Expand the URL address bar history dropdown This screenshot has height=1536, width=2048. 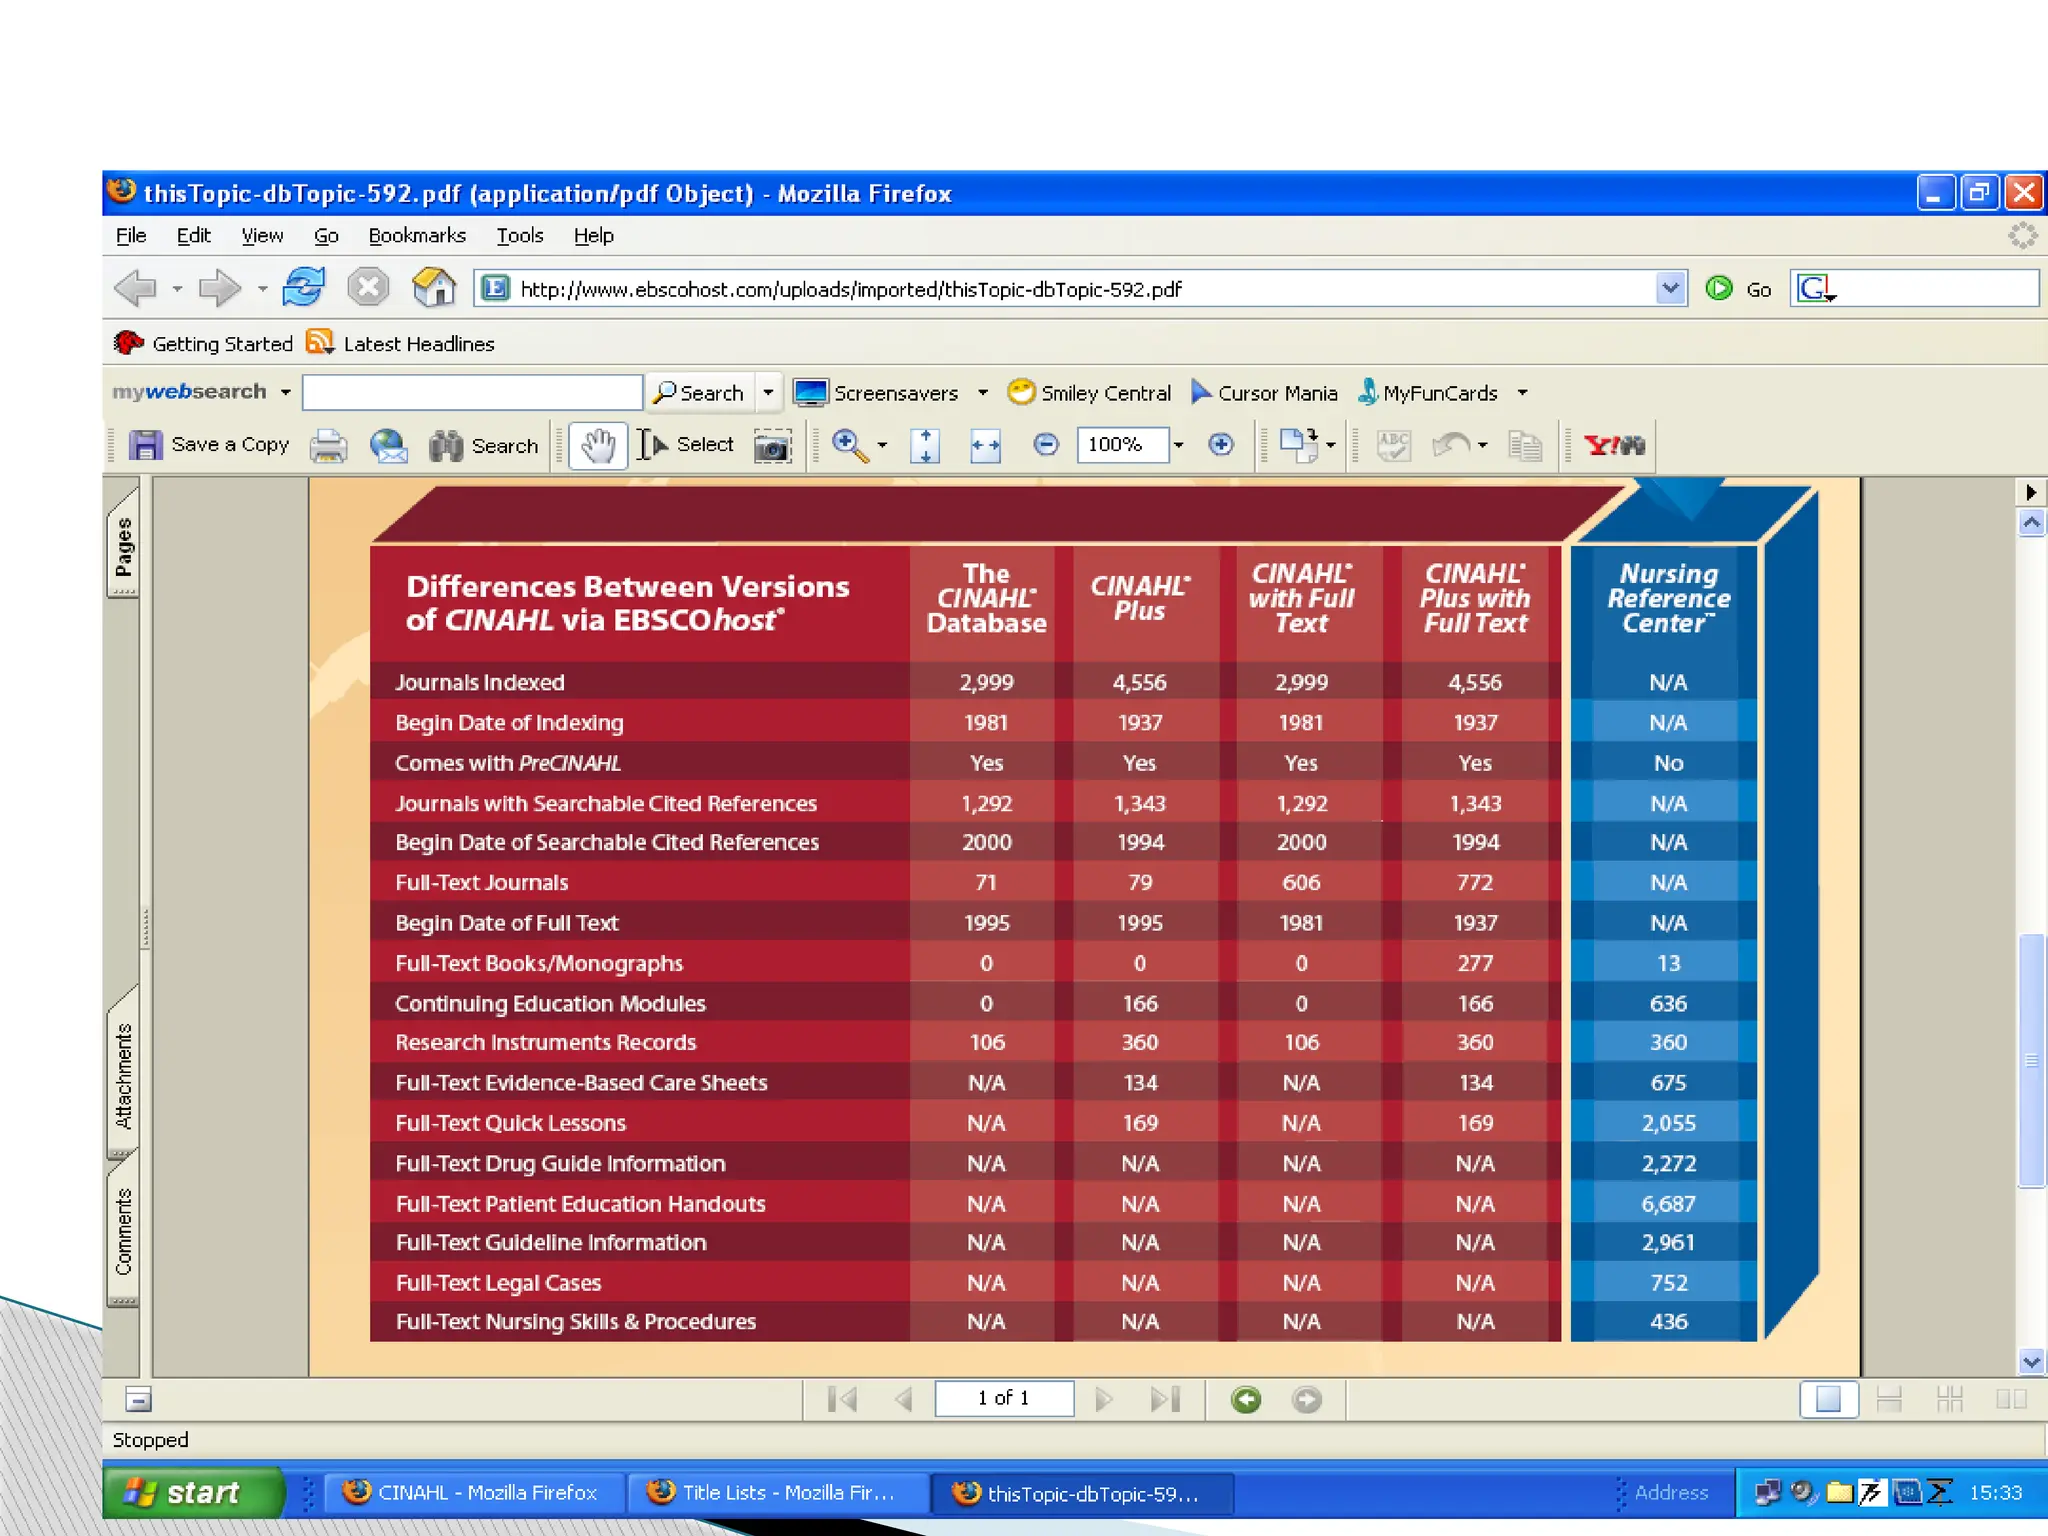click(x=1670, y=289)
